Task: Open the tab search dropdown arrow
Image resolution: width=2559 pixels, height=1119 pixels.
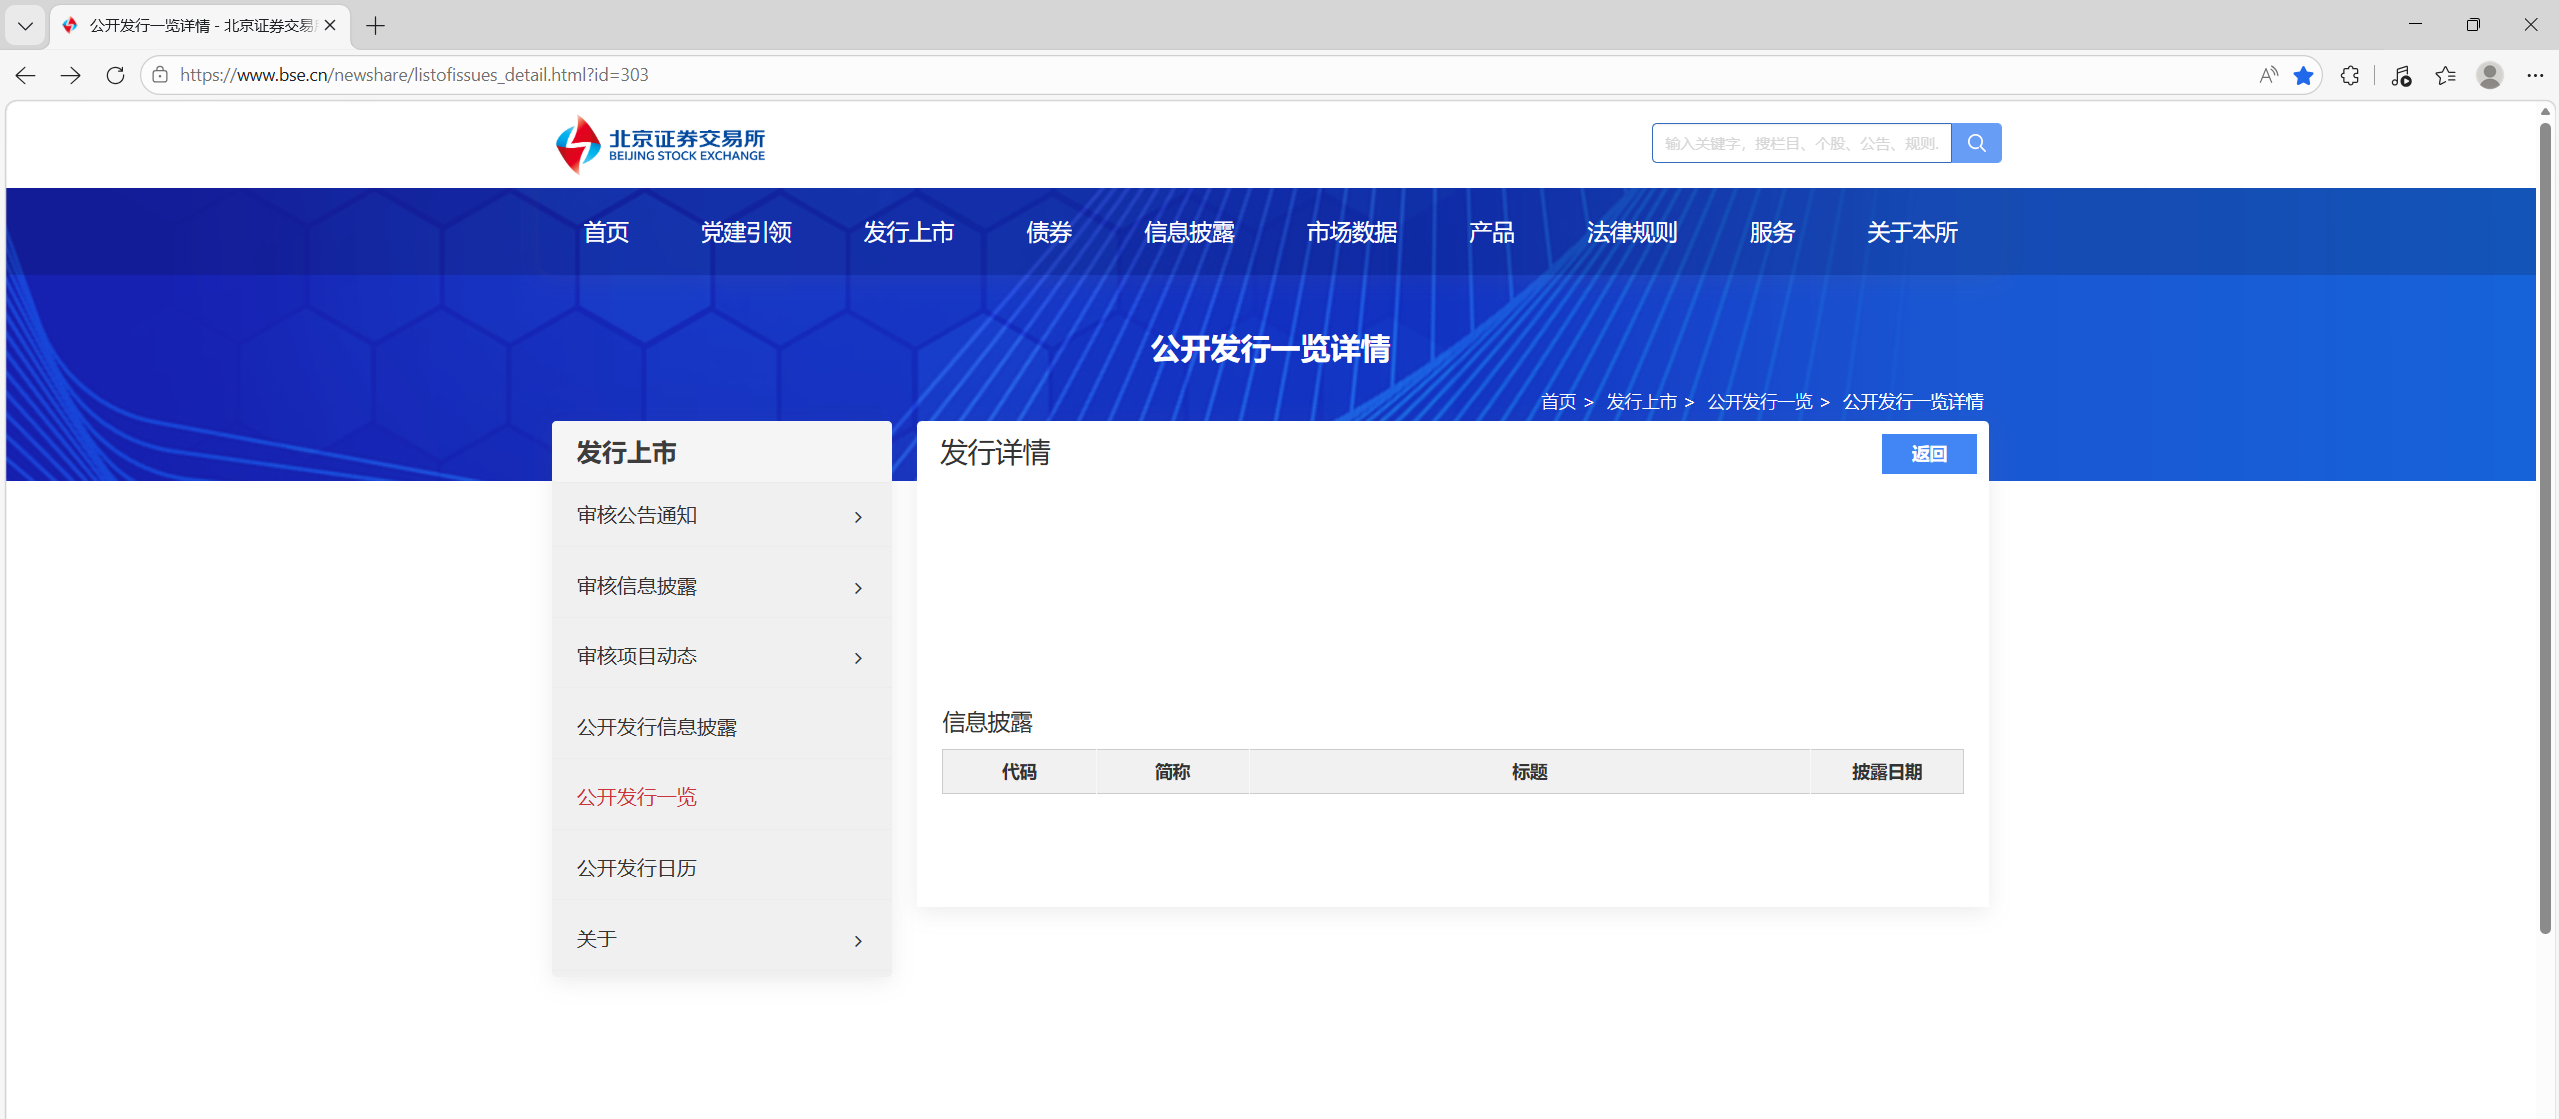Action: point(25,25)
